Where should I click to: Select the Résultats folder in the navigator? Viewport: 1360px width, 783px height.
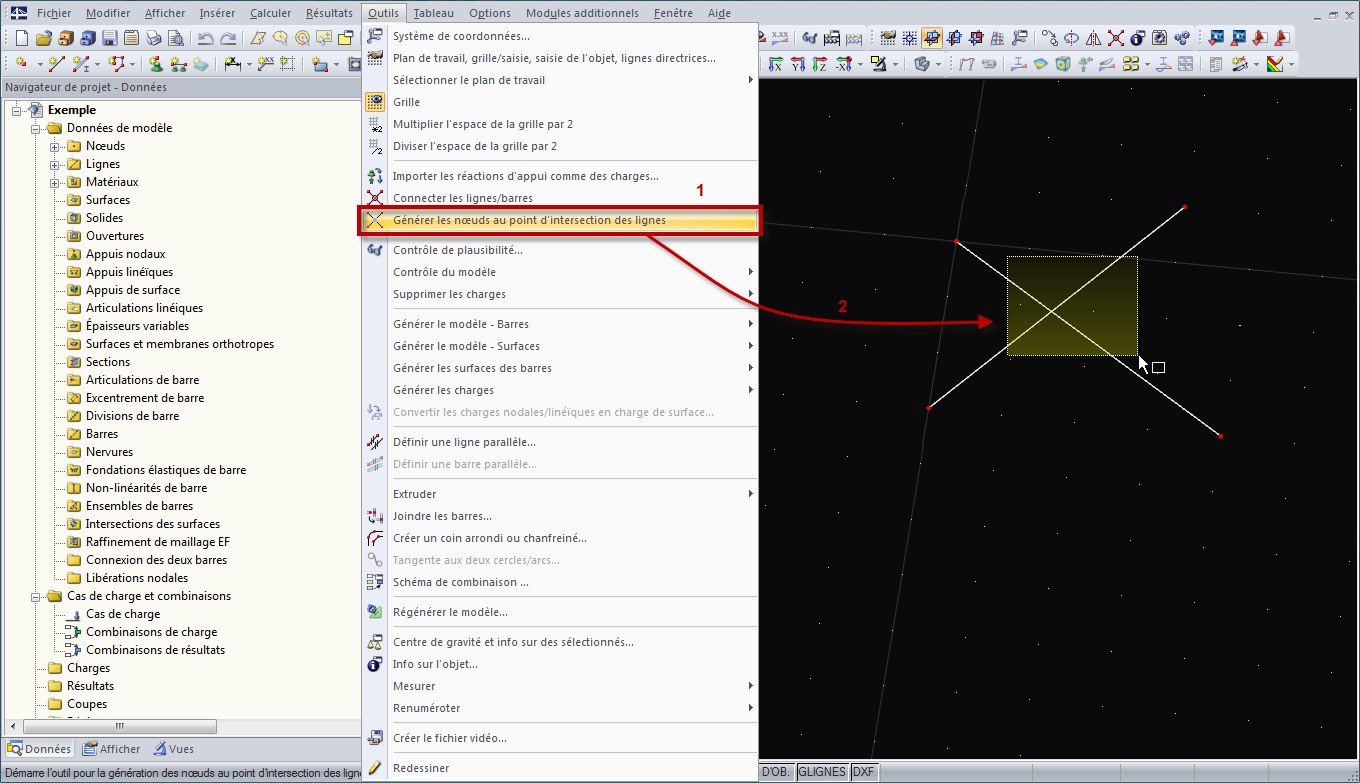point(90,686)
